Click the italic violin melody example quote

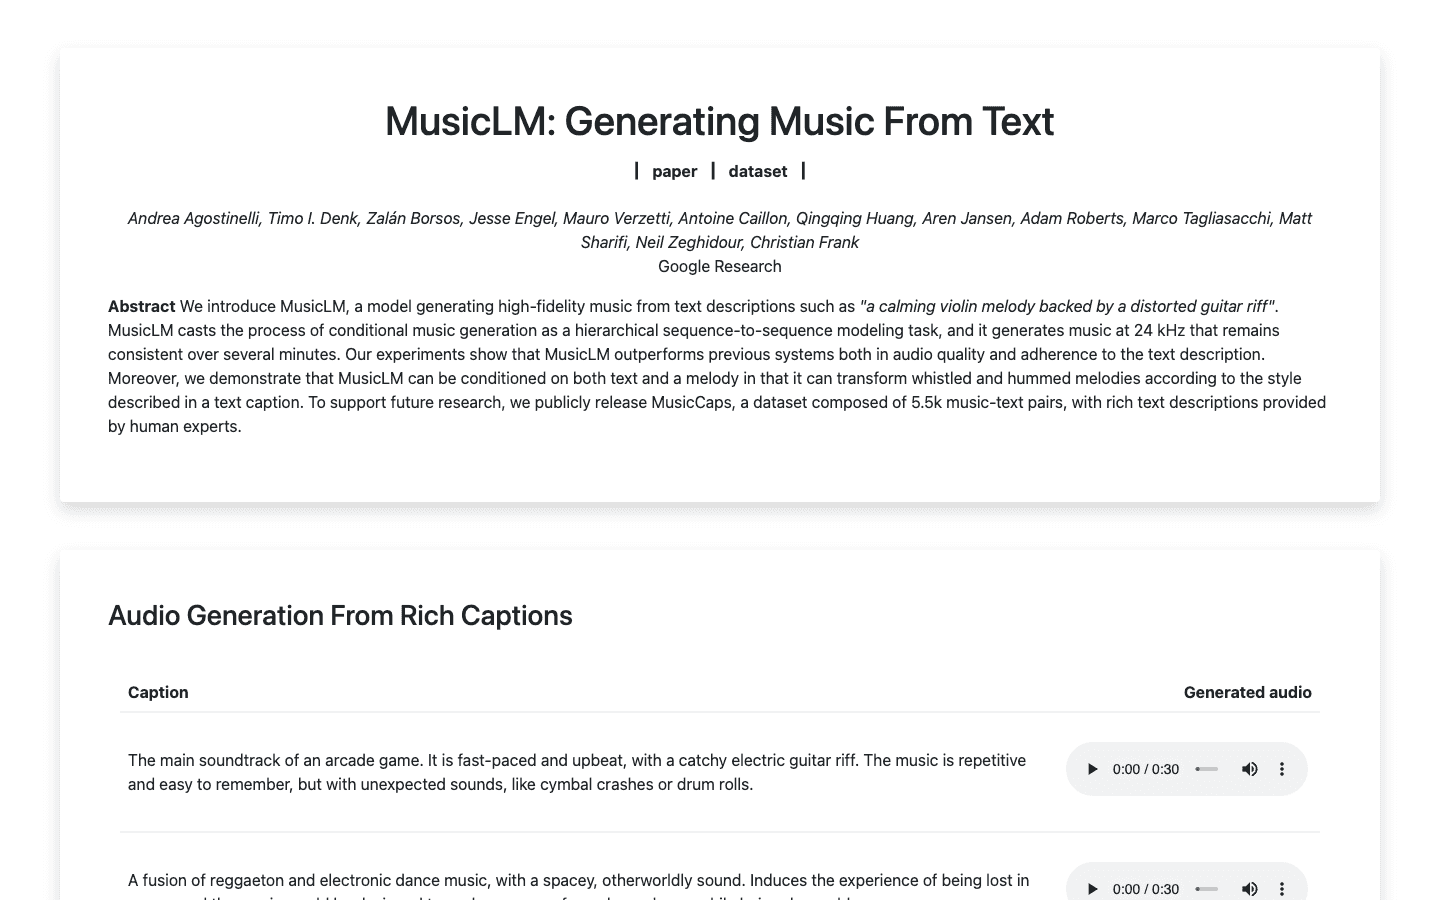pyautogui.click(x=1068, y=306)
